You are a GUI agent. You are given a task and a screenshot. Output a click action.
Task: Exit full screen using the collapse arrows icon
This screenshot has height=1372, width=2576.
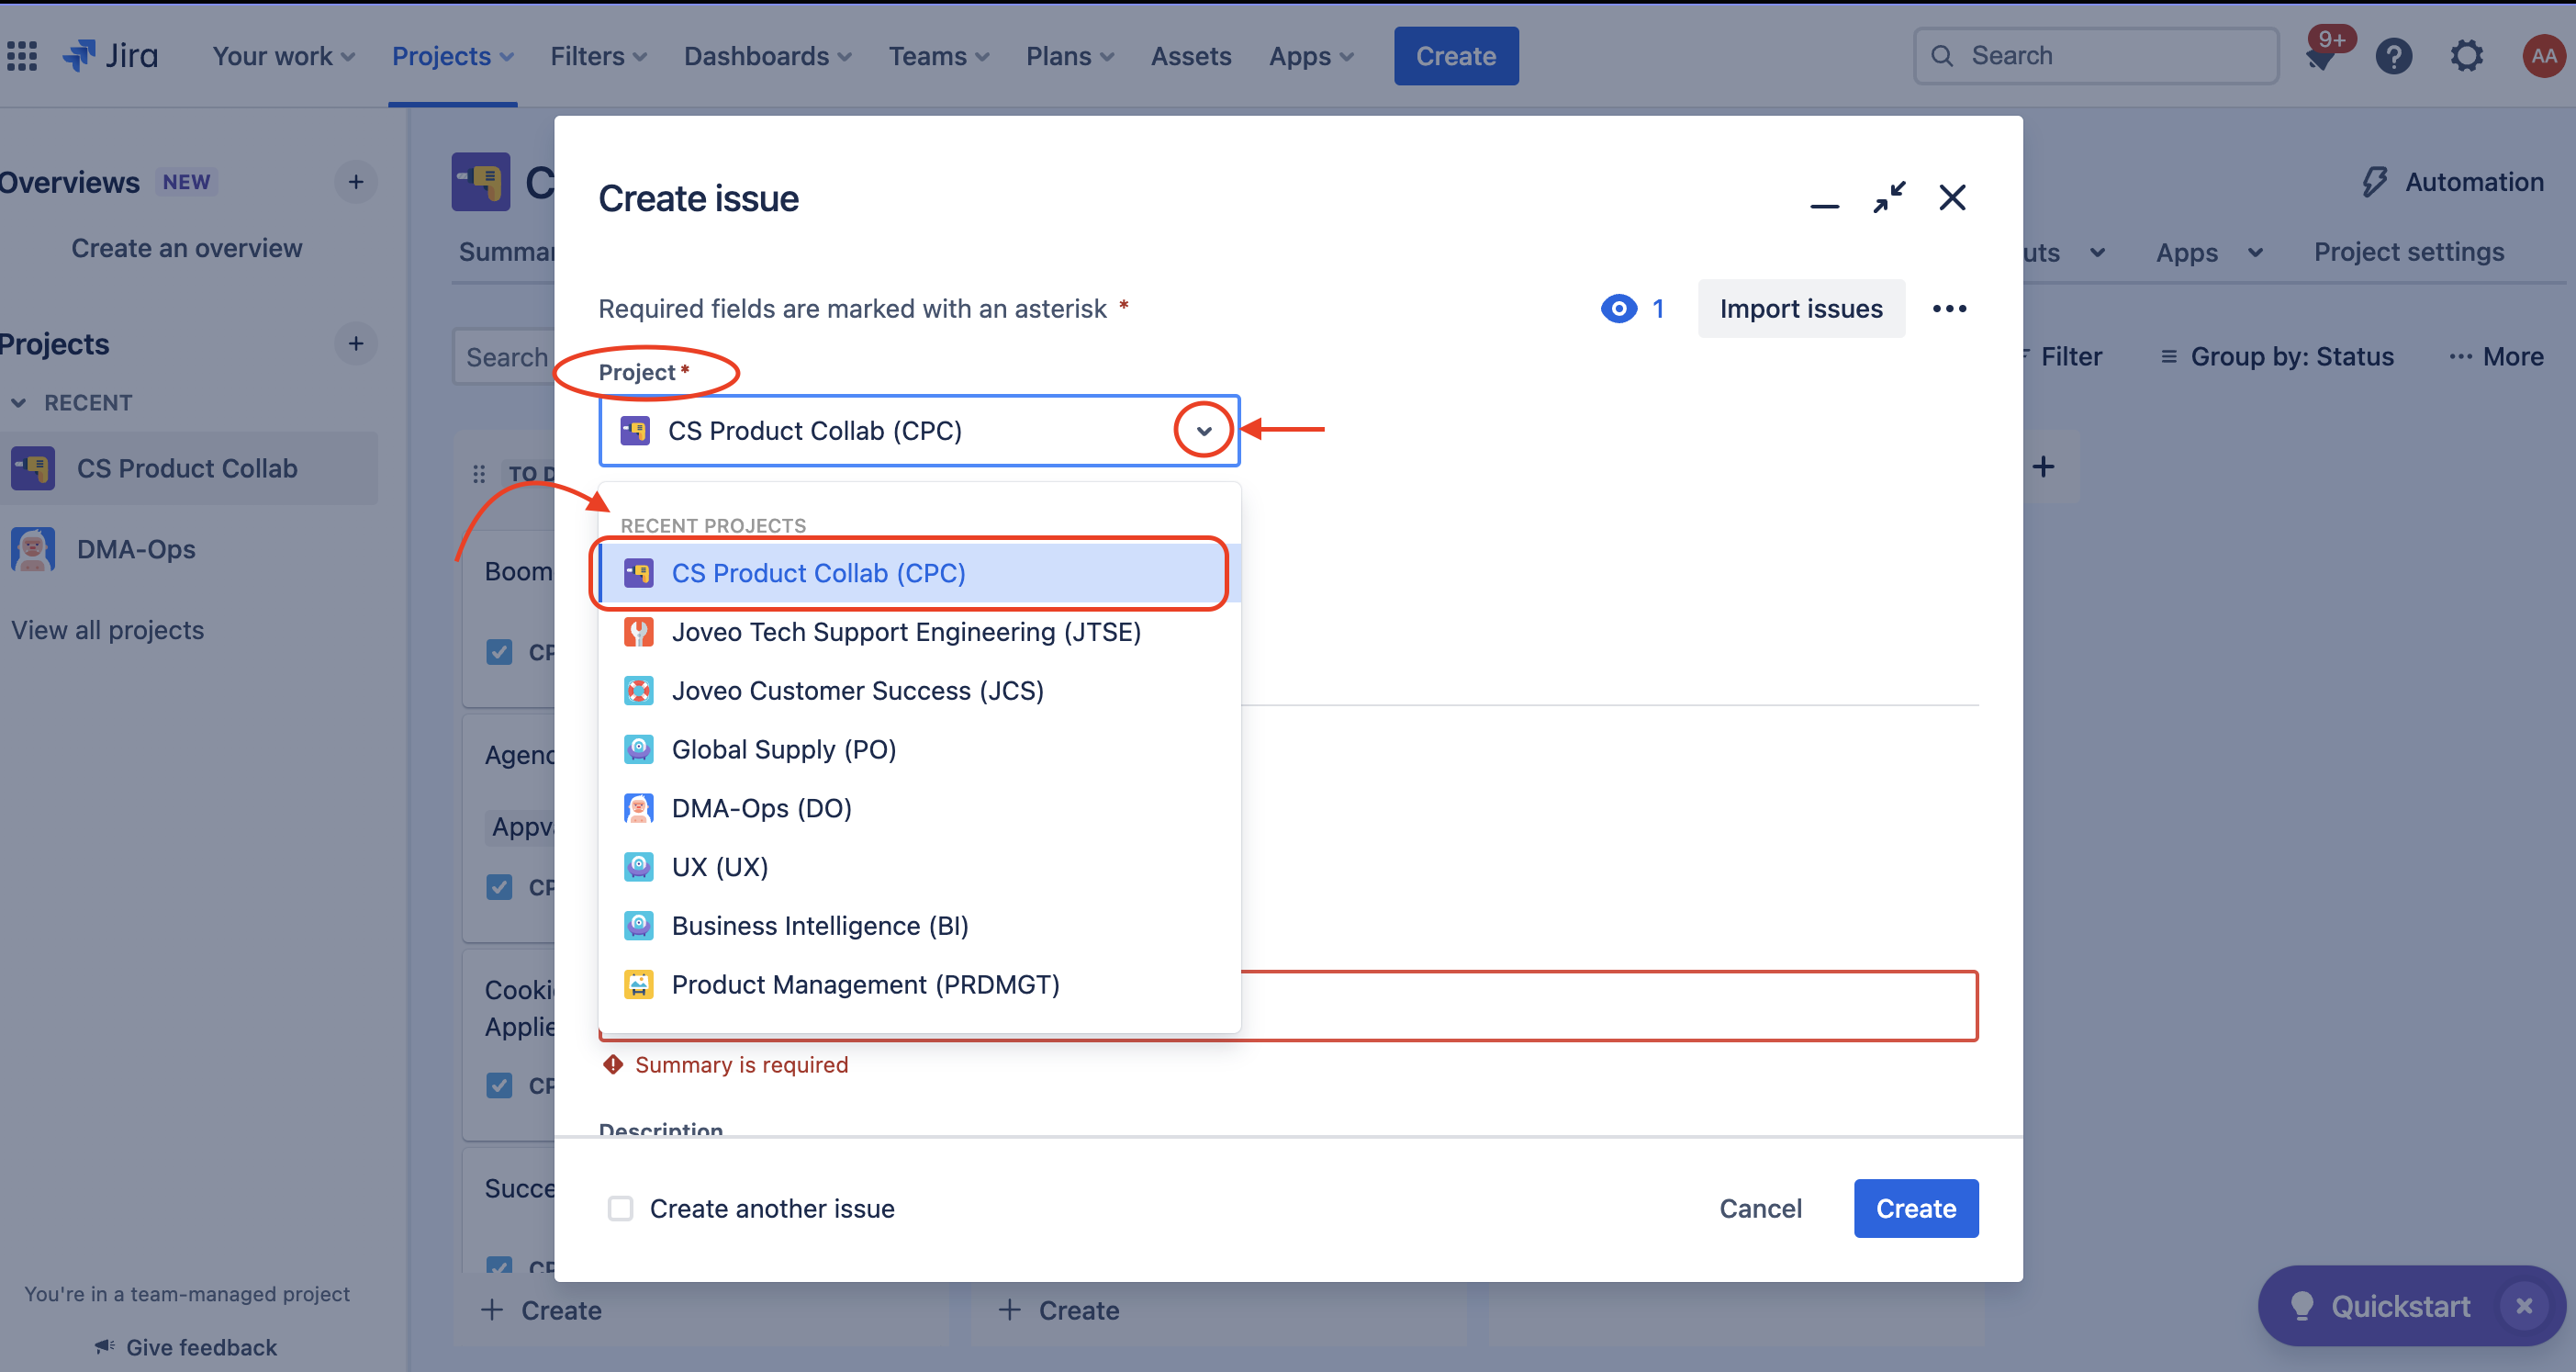coord(1889,197)
